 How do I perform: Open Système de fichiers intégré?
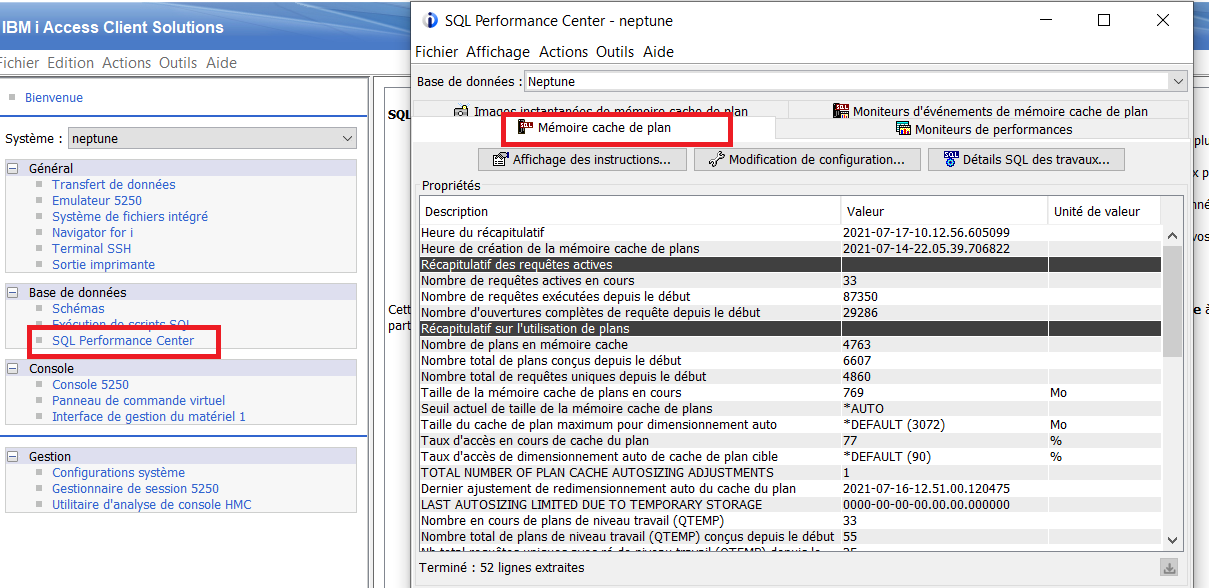(130, 216)
